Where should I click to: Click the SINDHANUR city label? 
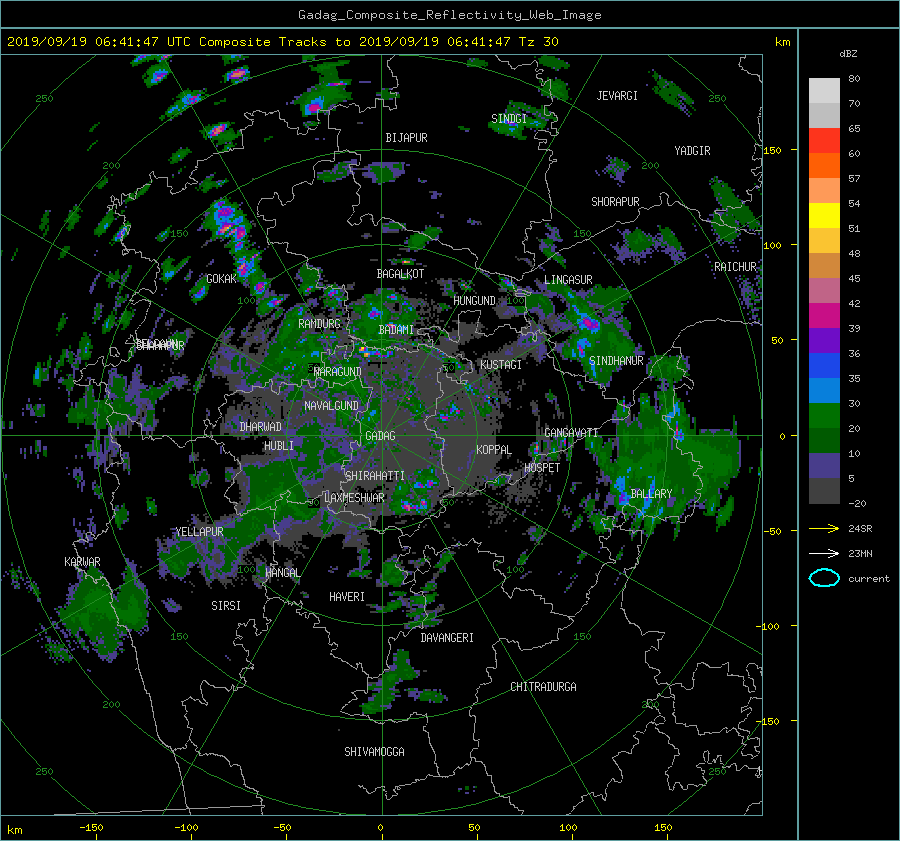coord(616,361)
